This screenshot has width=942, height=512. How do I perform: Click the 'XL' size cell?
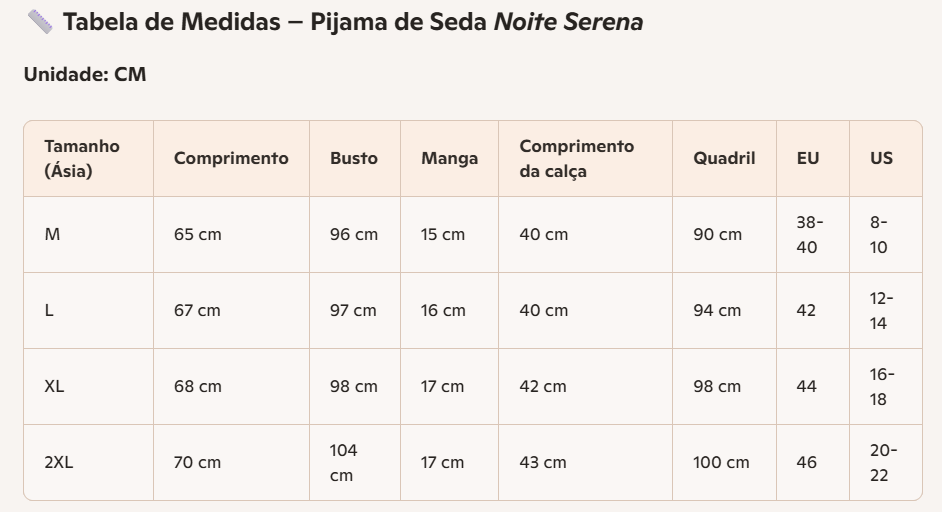[x=54, y=387]
